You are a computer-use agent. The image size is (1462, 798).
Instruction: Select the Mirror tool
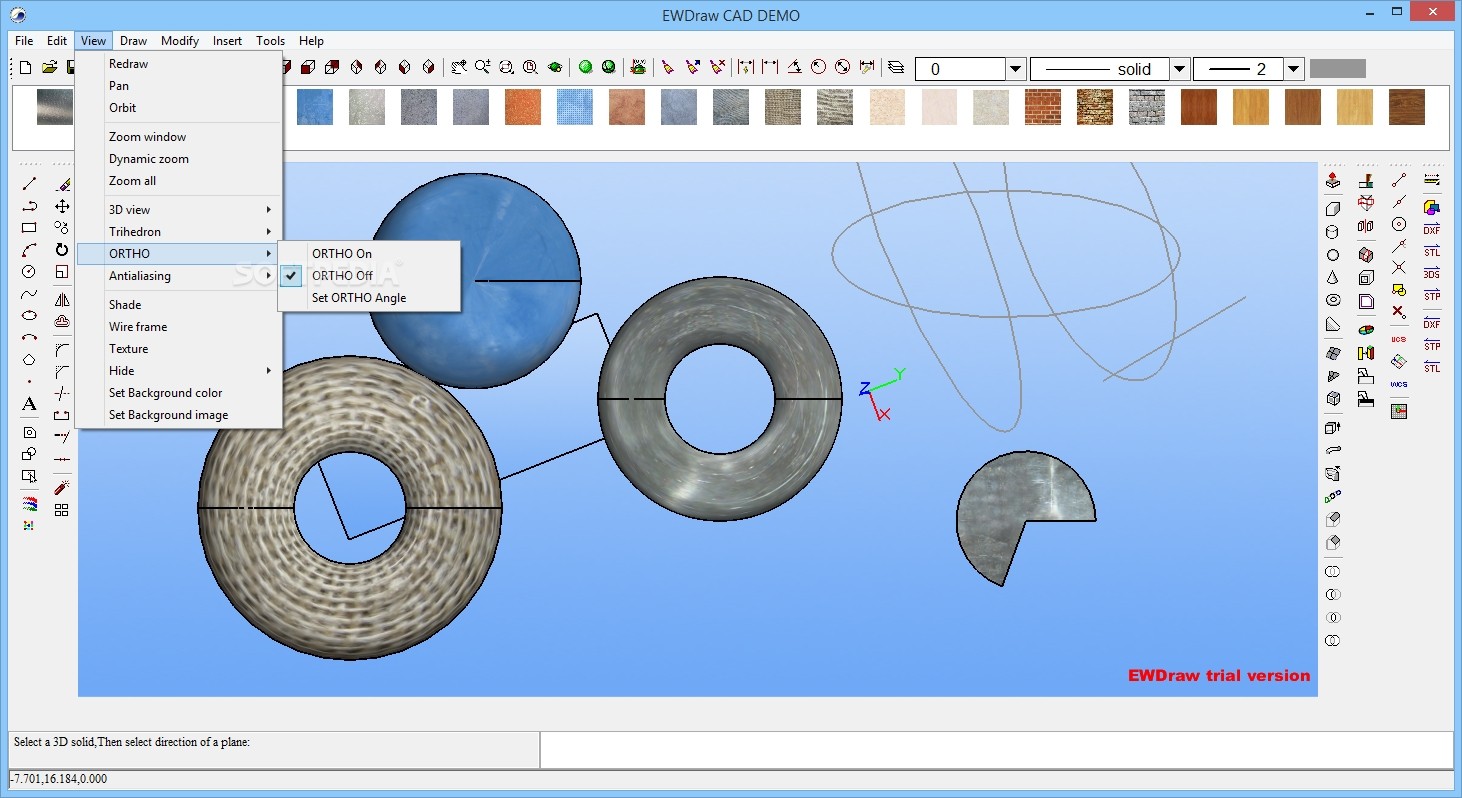pos(62,299)
